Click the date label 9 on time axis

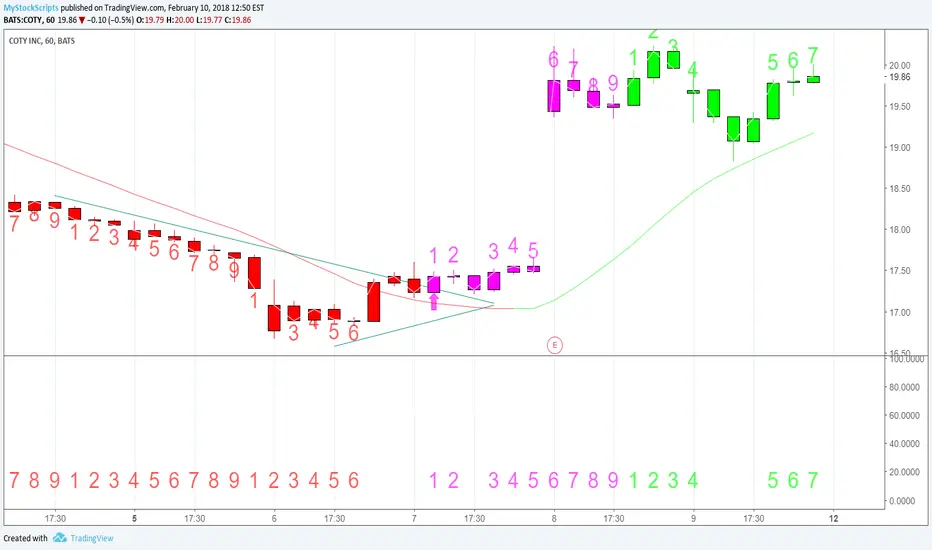tap(694, 518)
